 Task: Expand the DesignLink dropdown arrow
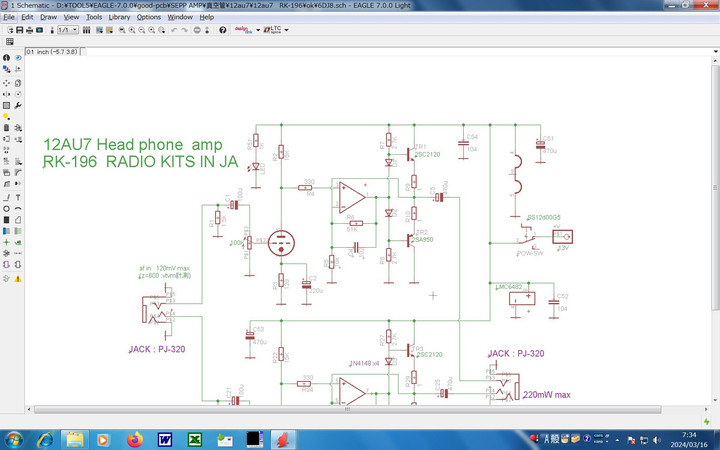click(x=258, y=30)
